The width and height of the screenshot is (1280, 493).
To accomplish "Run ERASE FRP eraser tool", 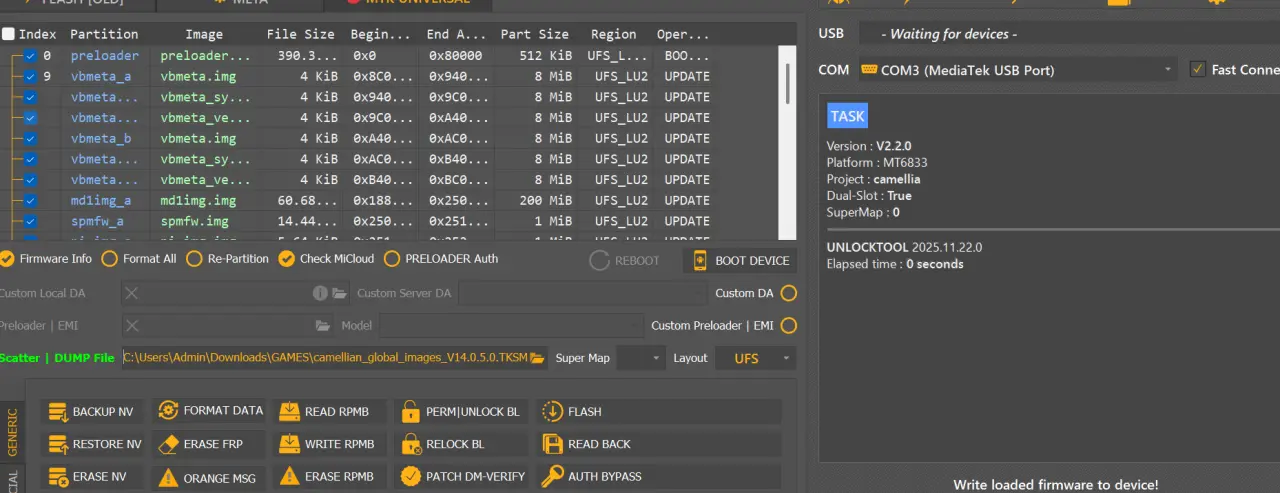I will click(209, 444).
